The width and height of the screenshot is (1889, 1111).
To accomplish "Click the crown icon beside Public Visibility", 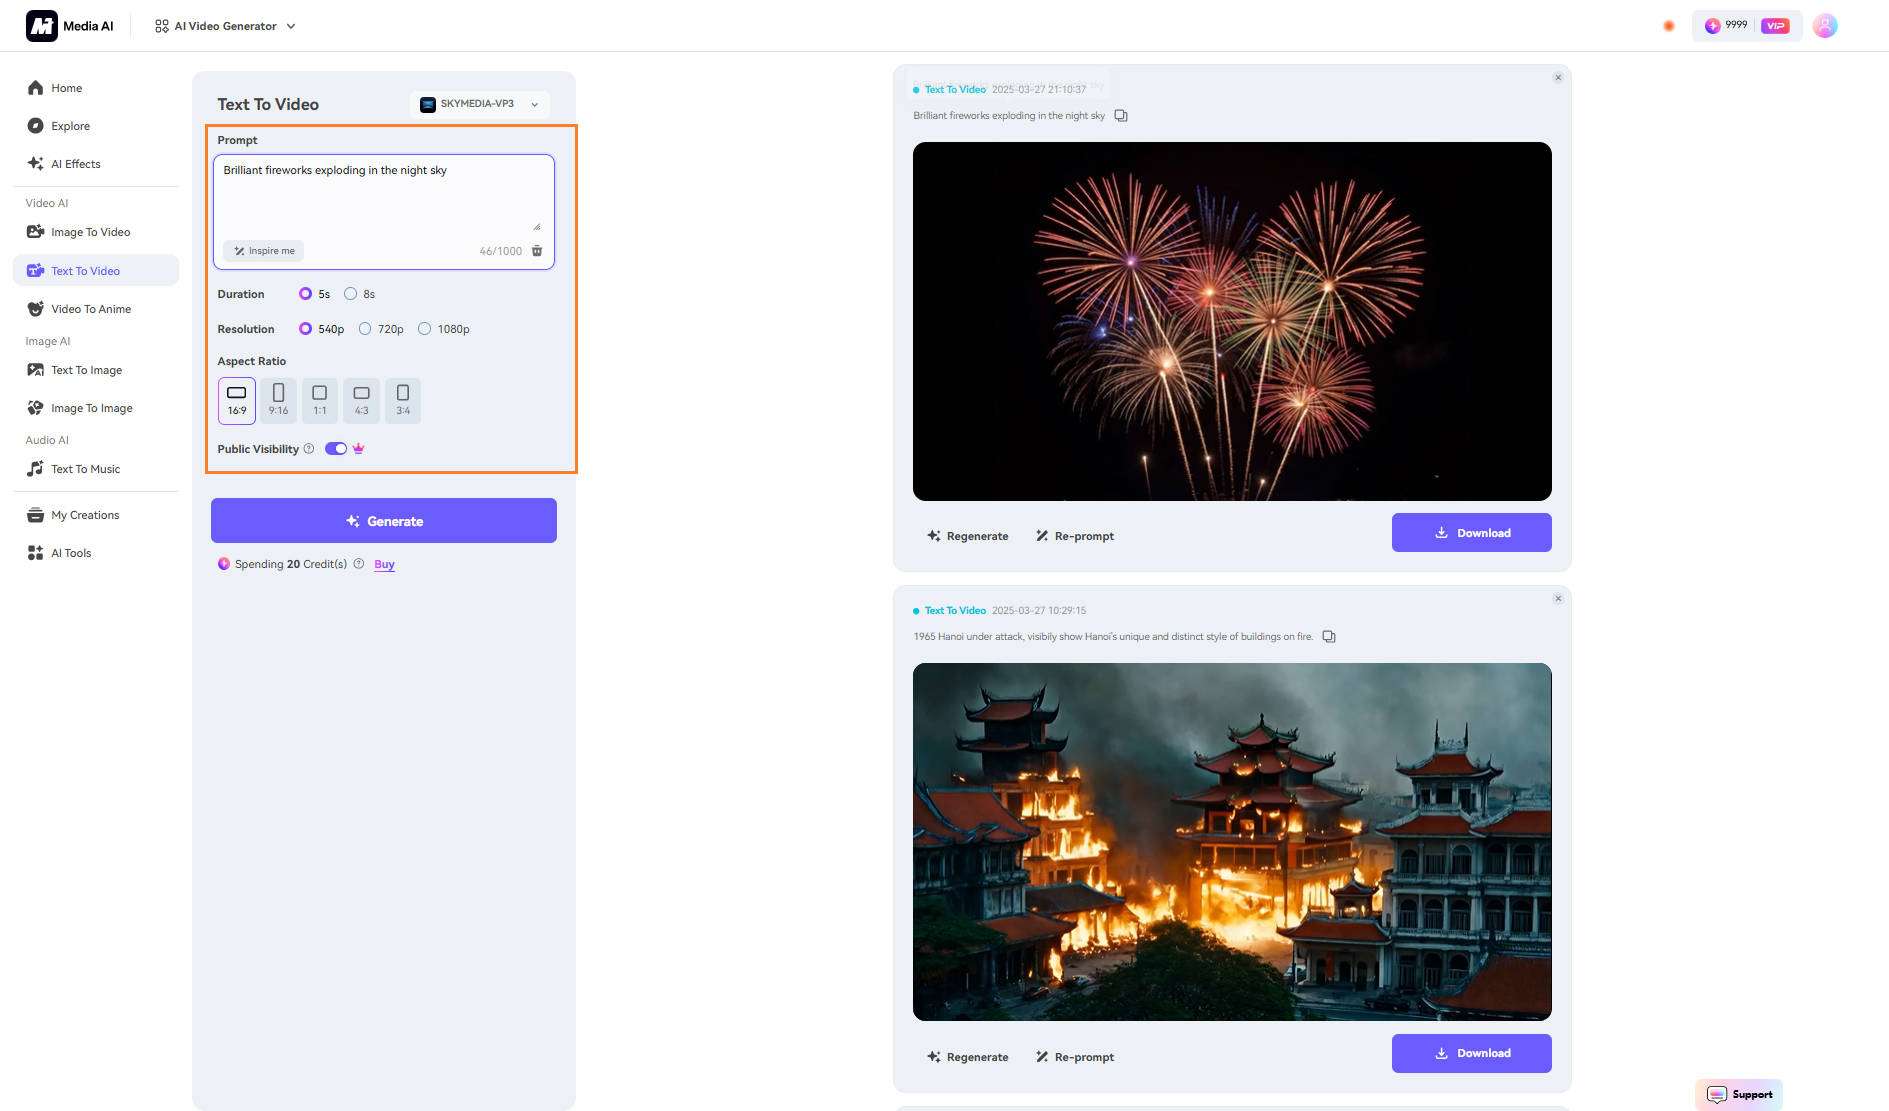I will tap(358, 449).
